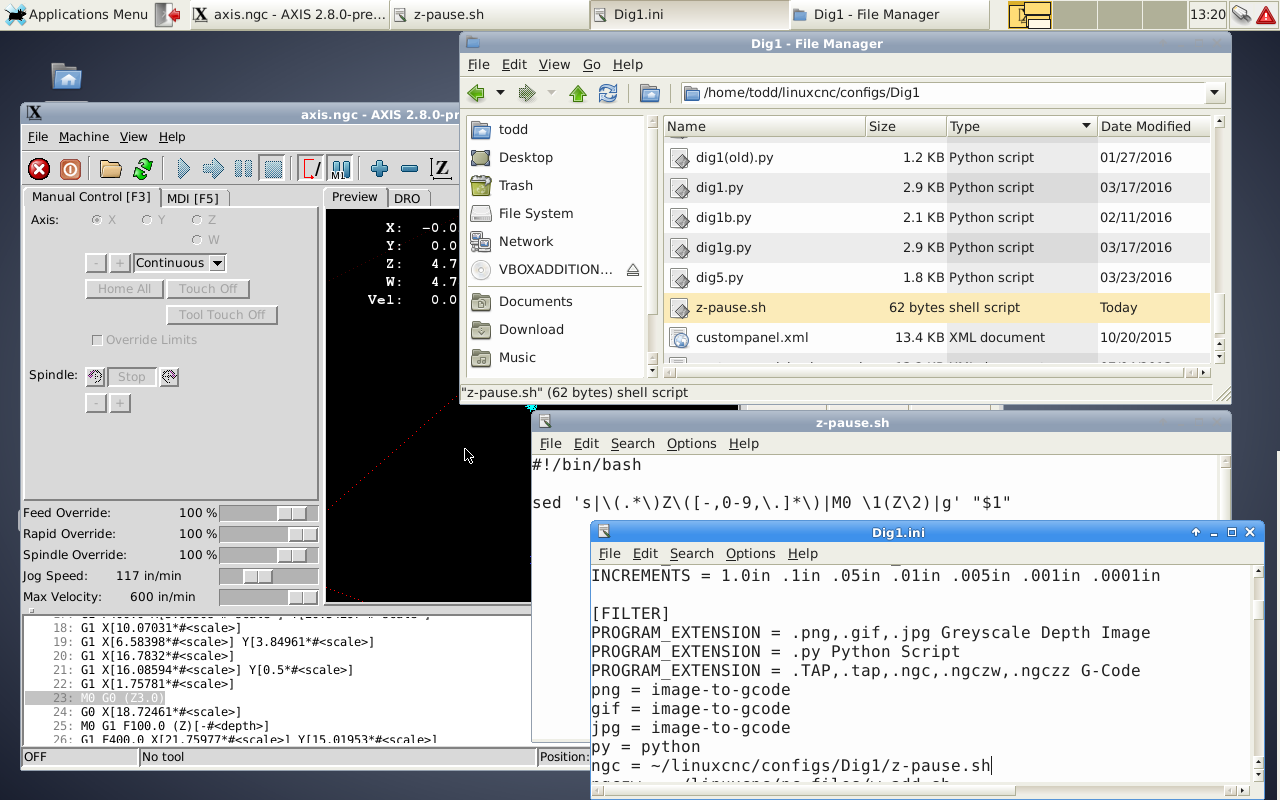Select File System in the sidebar
Screen dimensions: 1280x800
(x=536, y=213)
